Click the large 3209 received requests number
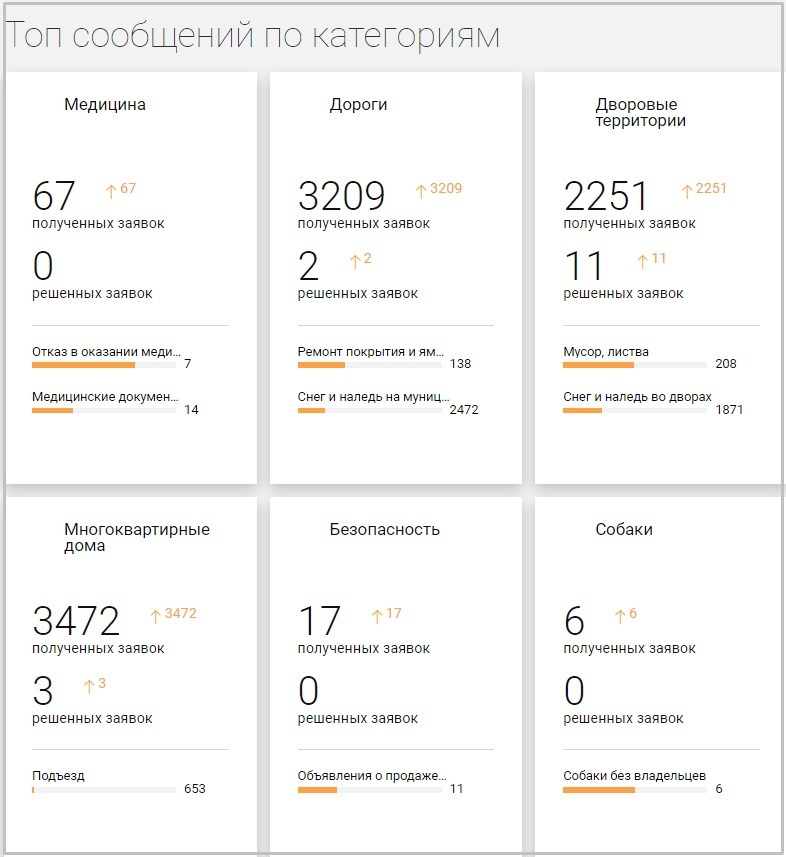The height and width of the screenshot is (857, 786). coord(342,196)
